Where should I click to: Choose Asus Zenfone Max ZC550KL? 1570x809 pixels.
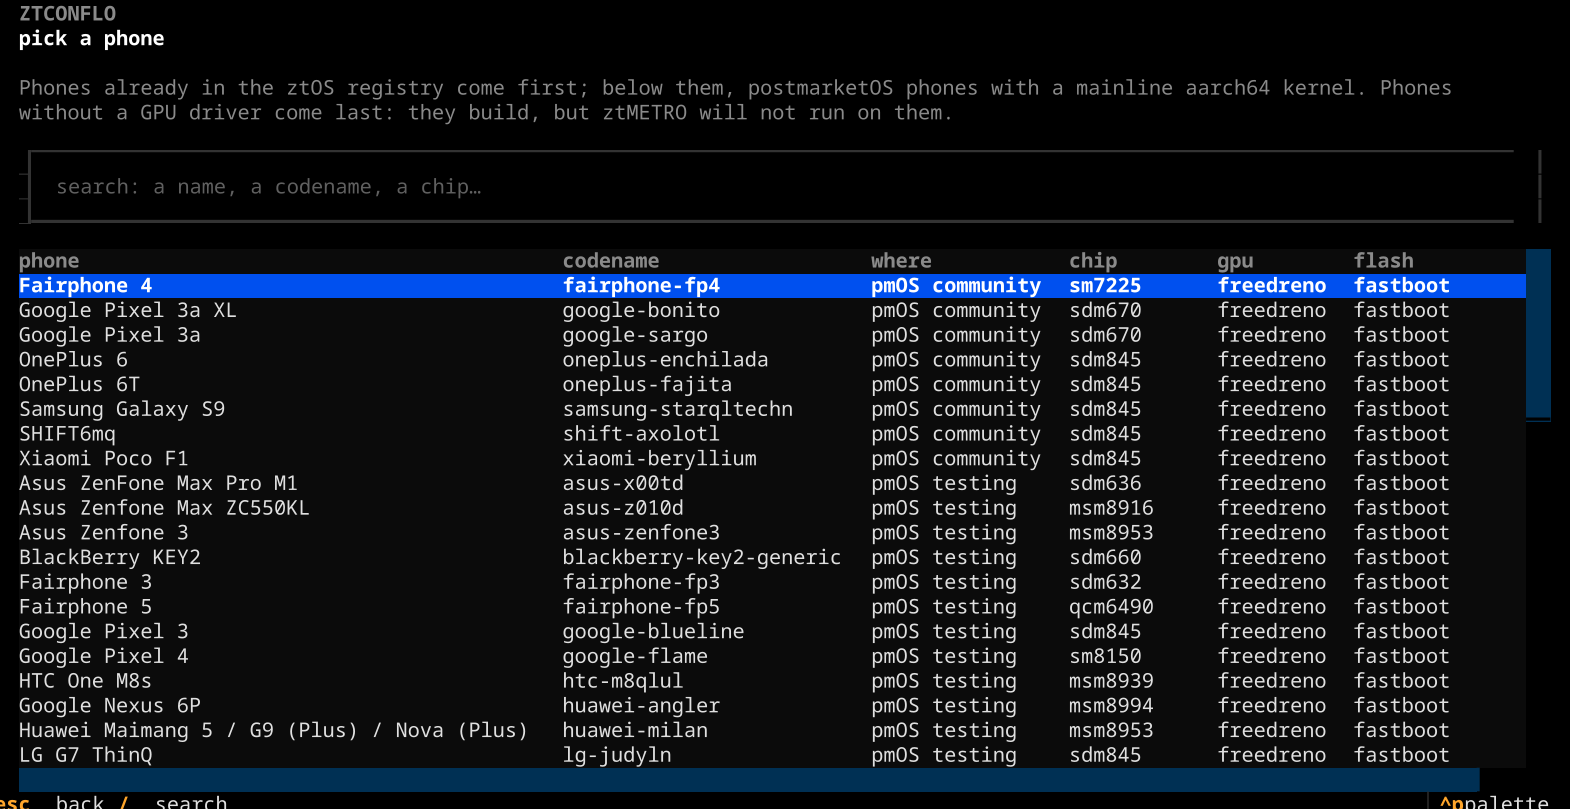coord(772,508)
